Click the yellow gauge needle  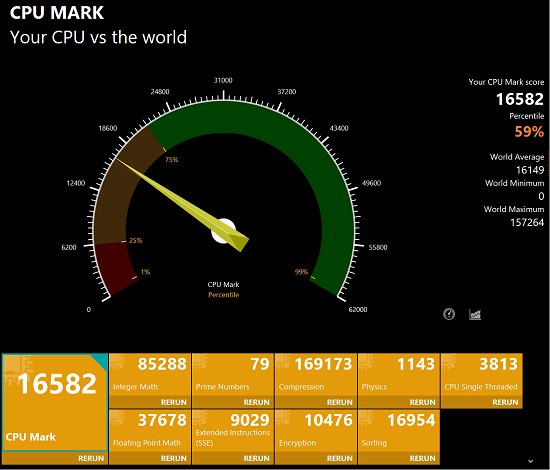click(182, 204)
